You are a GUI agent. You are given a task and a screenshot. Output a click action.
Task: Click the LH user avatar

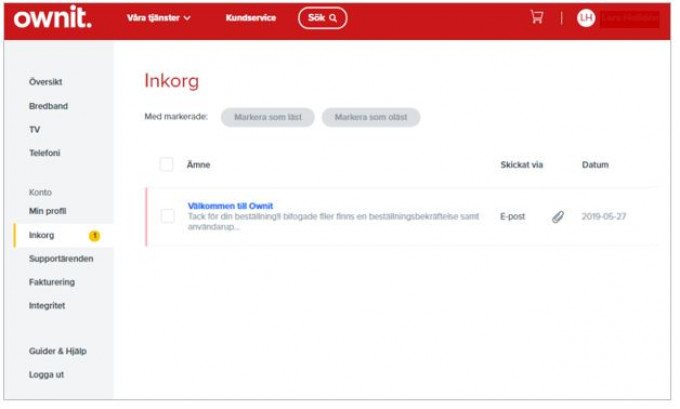coord(585,18)
